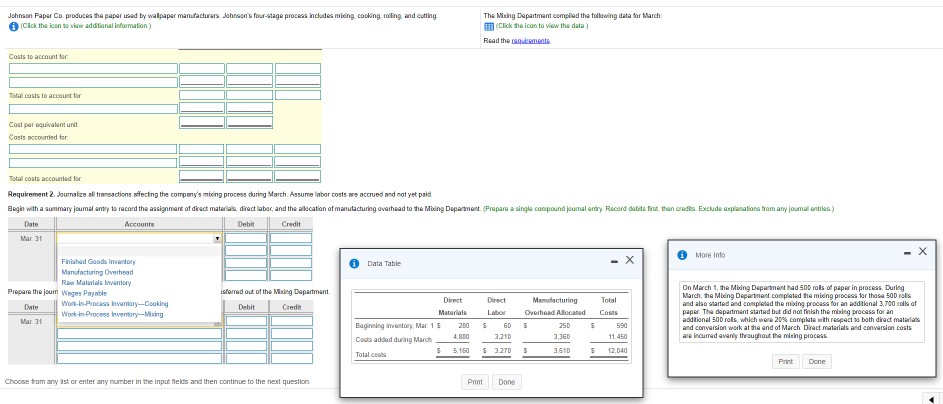943x404 pixels.
Task: Click Done in More Info dialog
Action: pyautogui.click(x=817, y=361)
